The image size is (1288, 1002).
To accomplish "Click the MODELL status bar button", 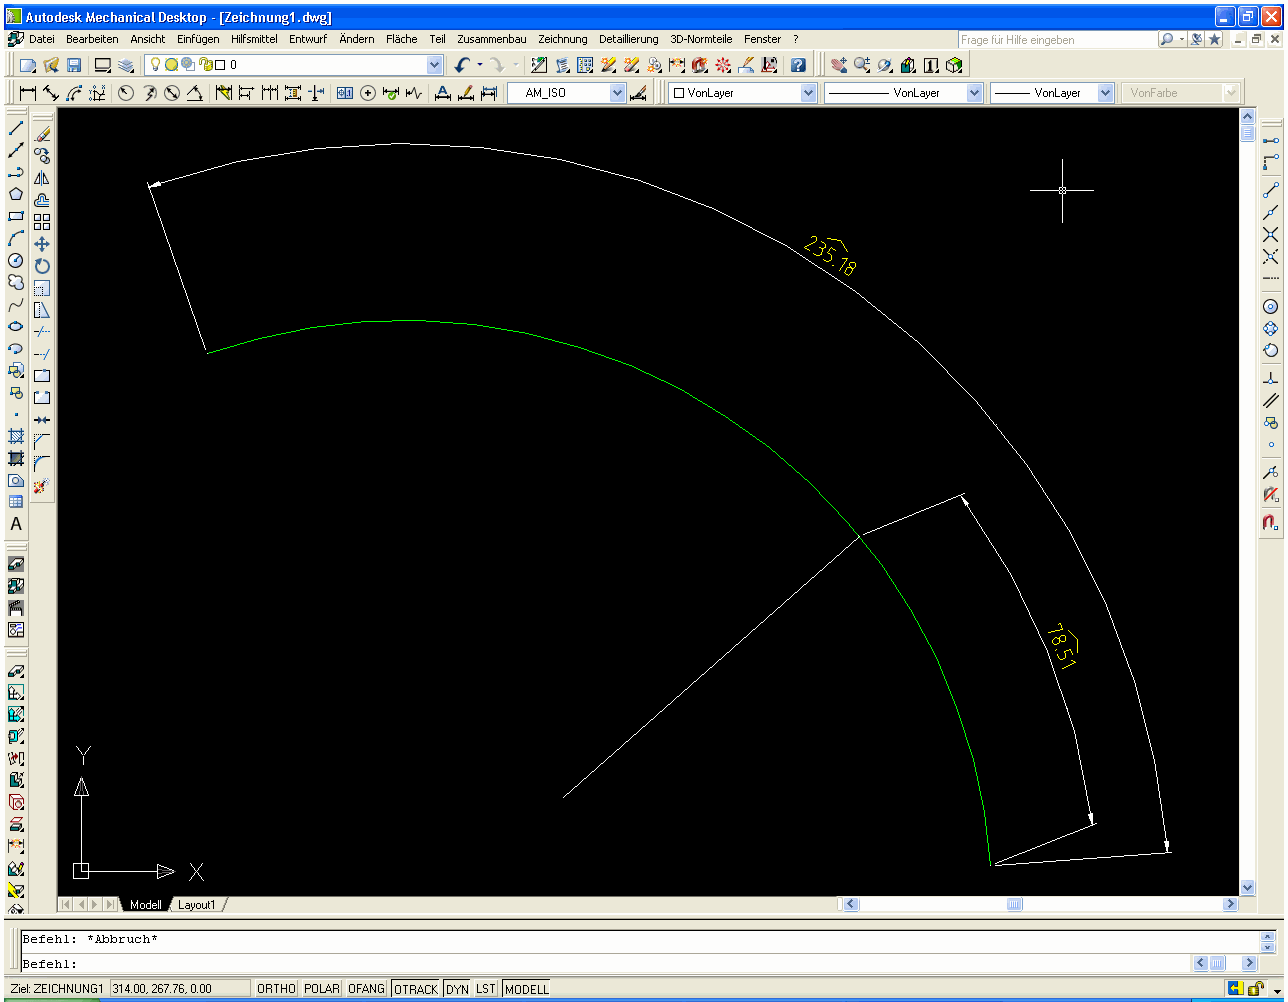I will [527, 988].
